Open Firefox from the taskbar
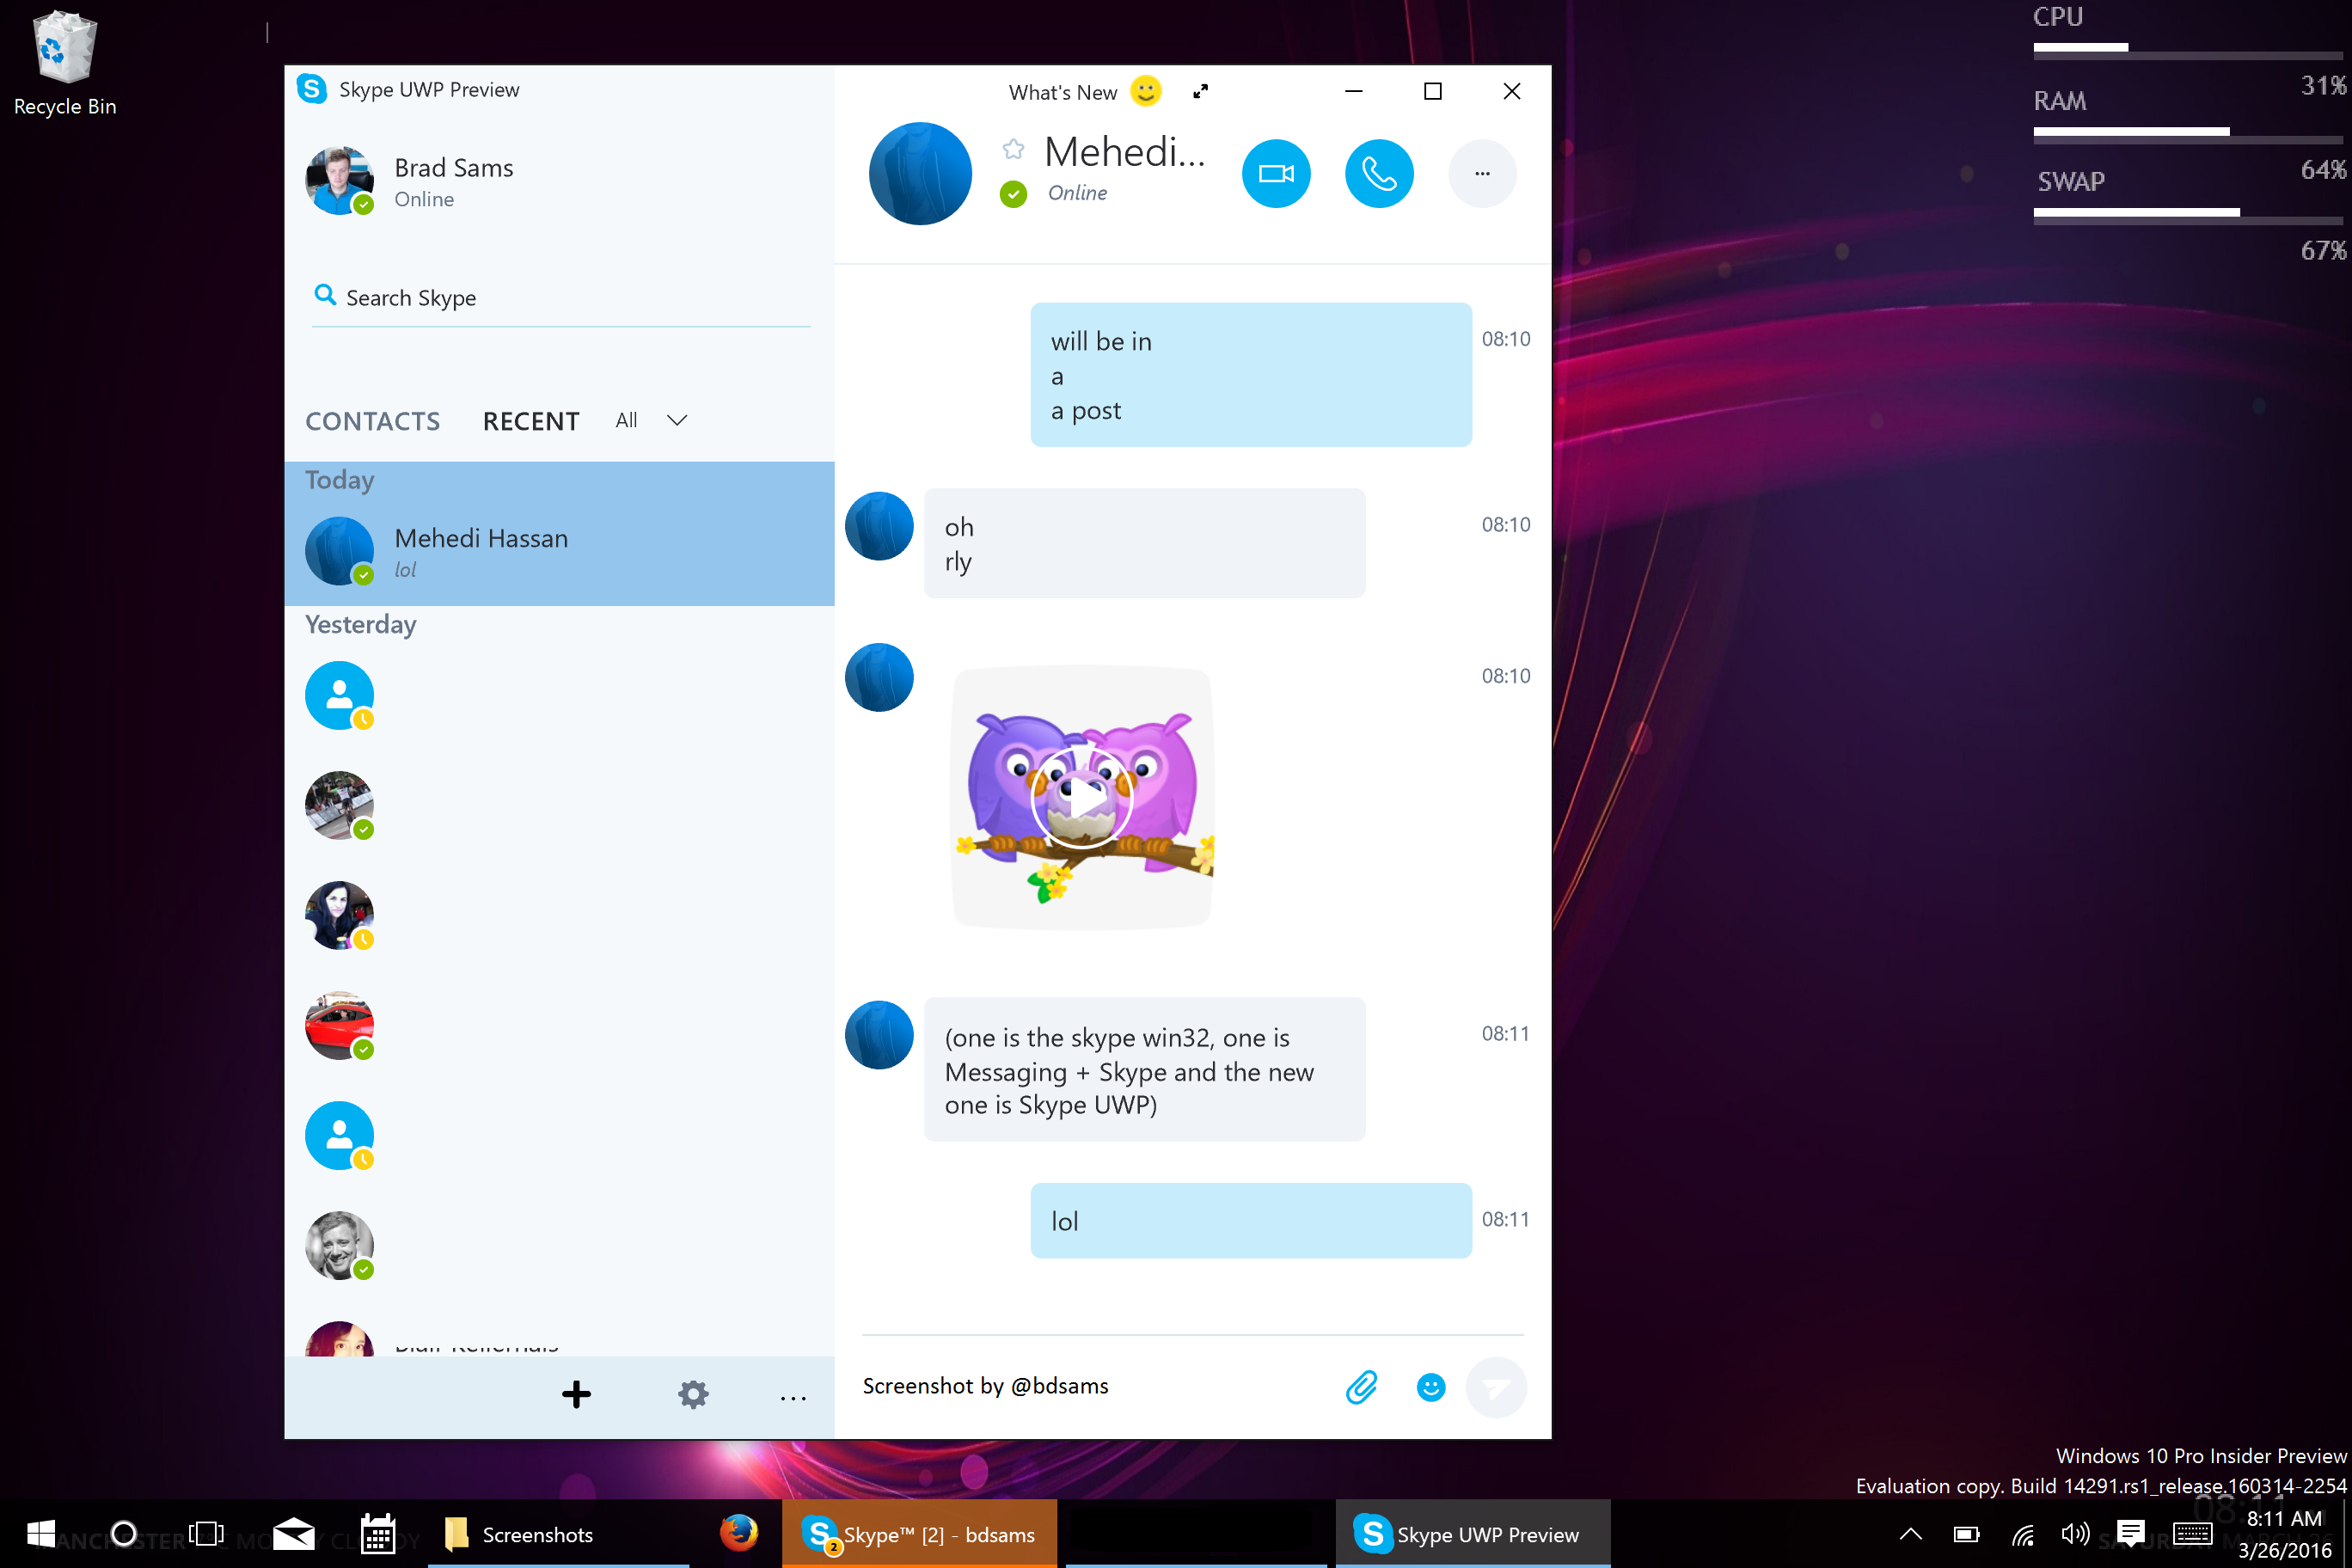2352x1568 pixels. point(739,1534)
